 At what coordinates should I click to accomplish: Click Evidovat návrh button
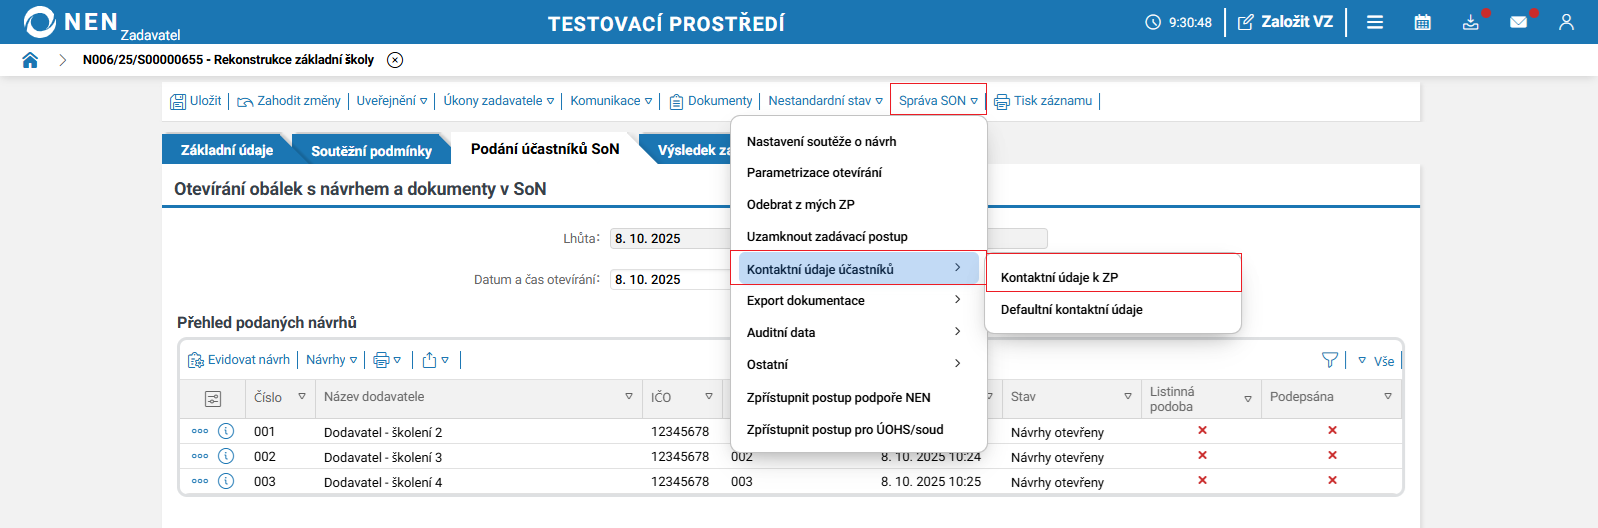[239, 360]
